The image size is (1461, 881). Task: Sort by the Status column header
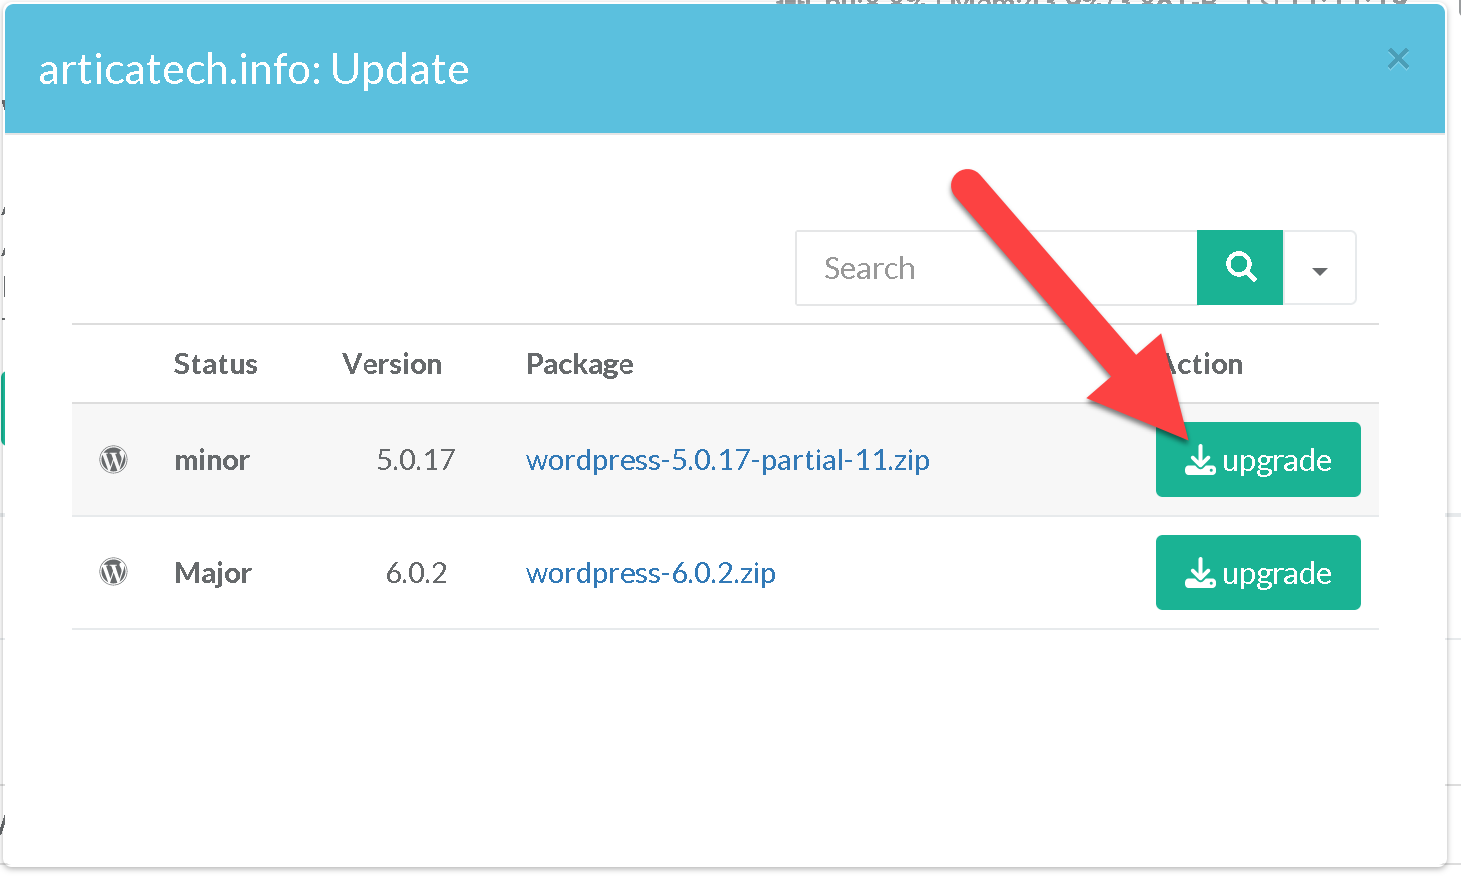click(x=216, y=364)
